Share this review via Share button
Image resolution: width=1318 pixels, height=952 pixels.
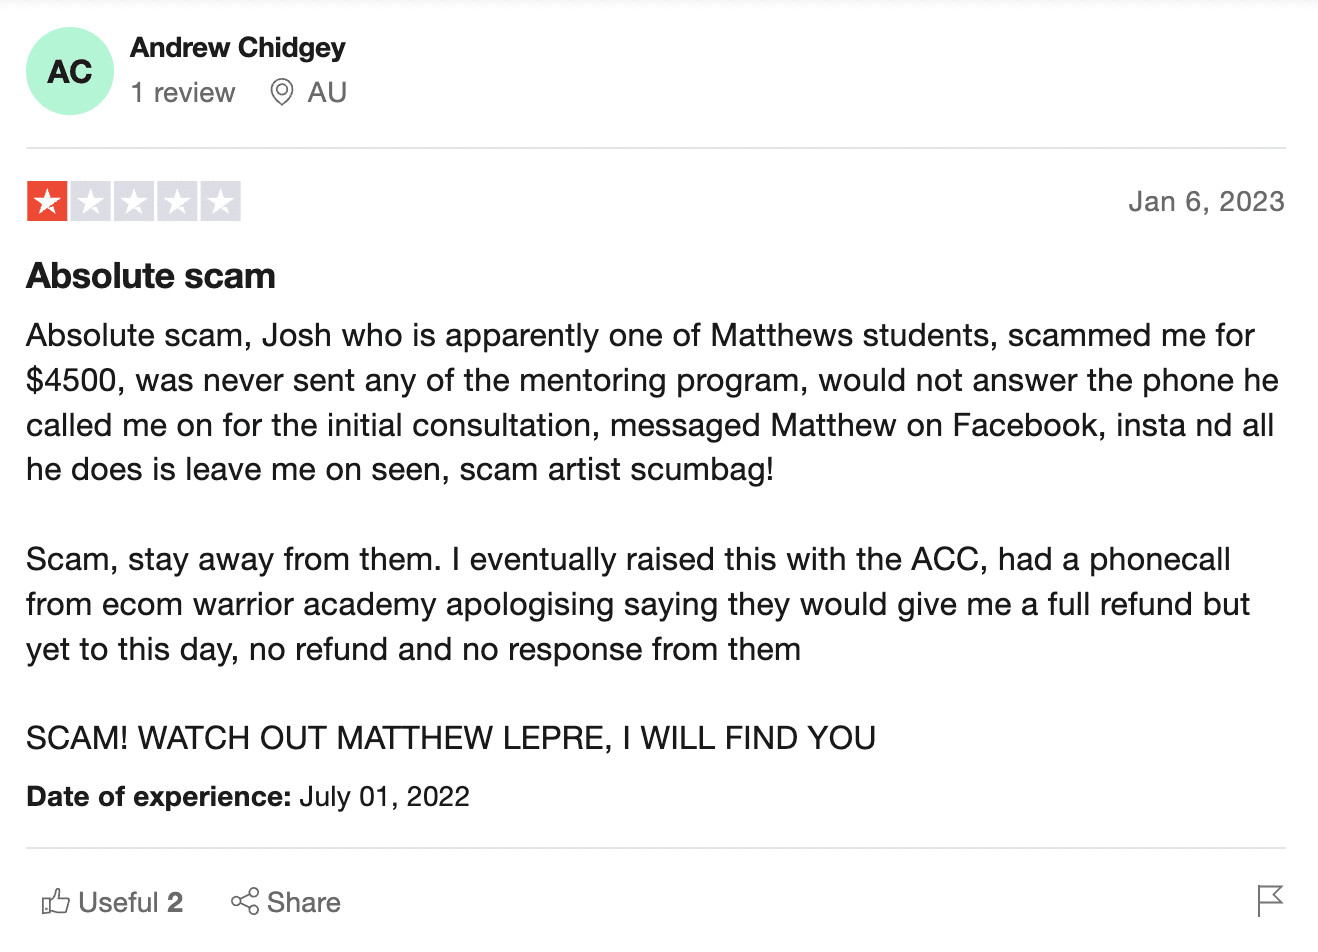click(x=286, y=902)
